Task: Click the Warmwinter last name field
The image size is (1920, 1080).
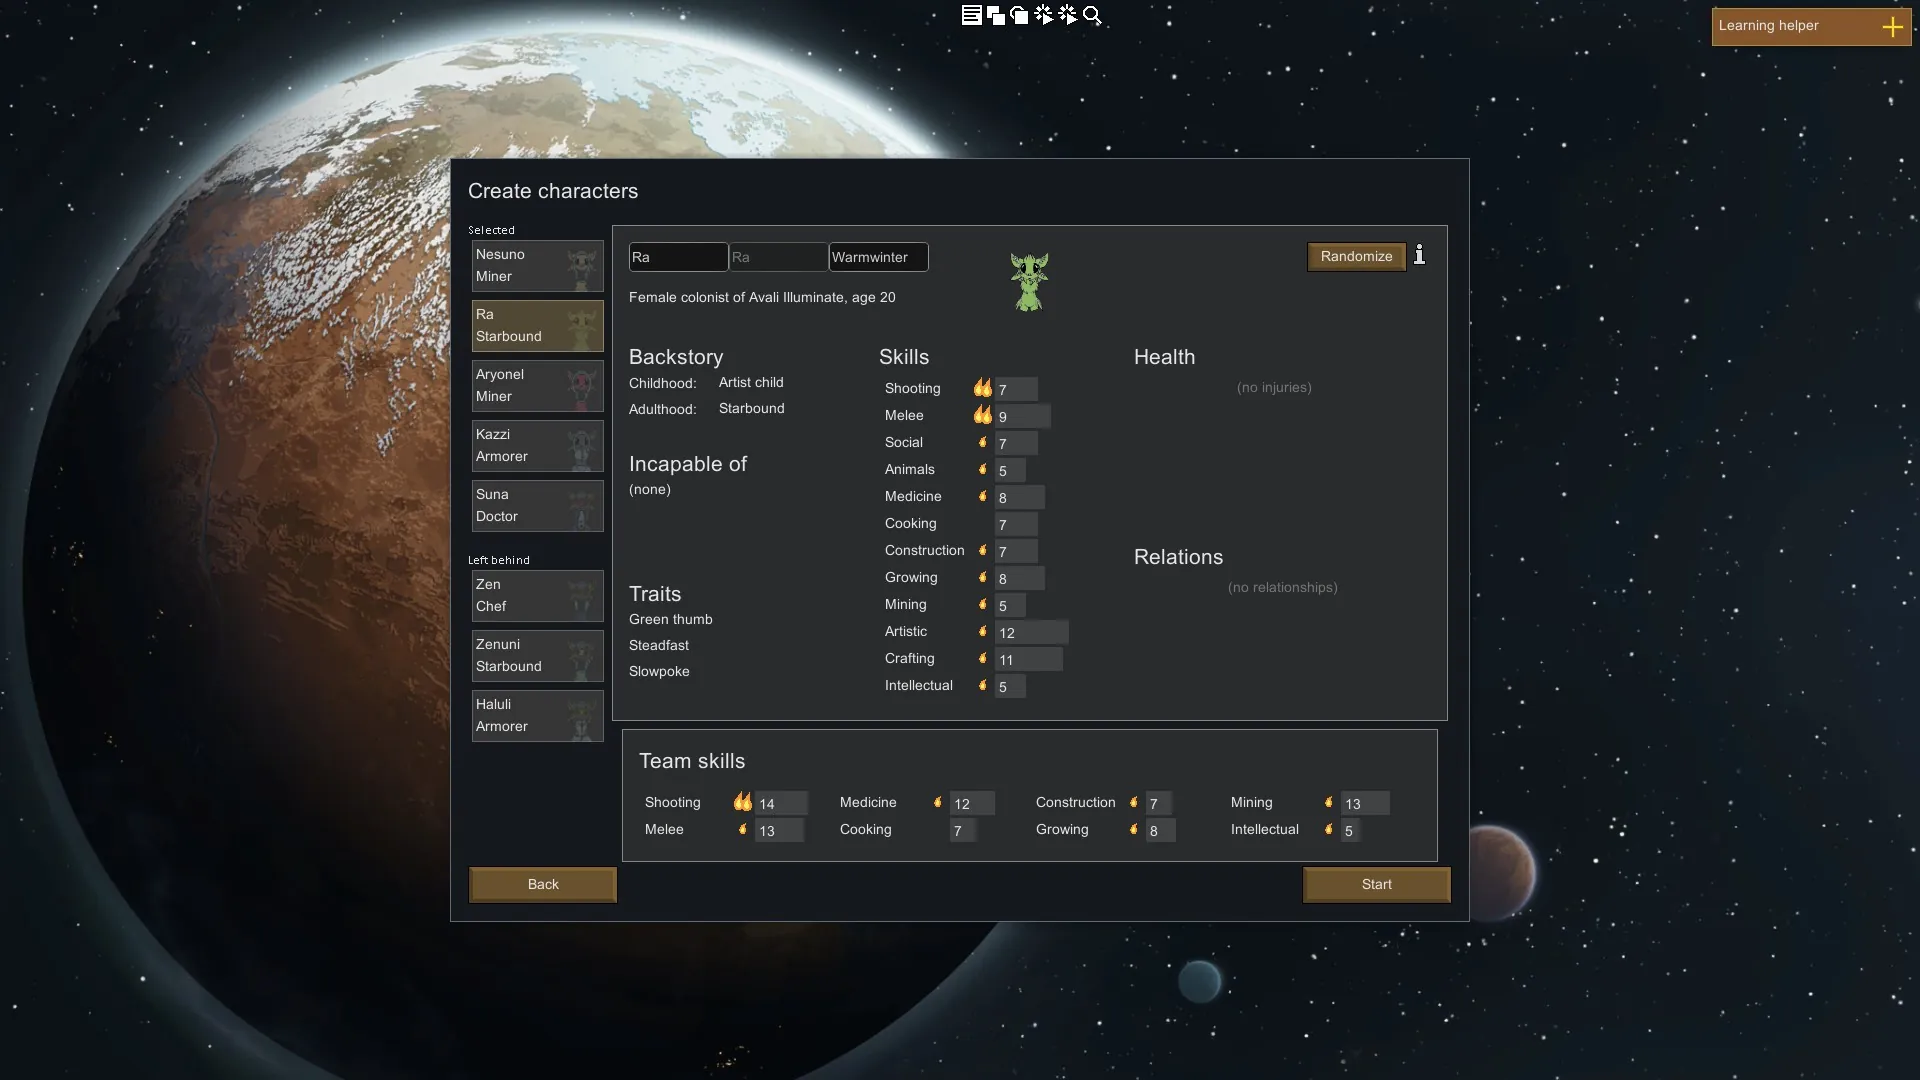Action: [877, 257]
